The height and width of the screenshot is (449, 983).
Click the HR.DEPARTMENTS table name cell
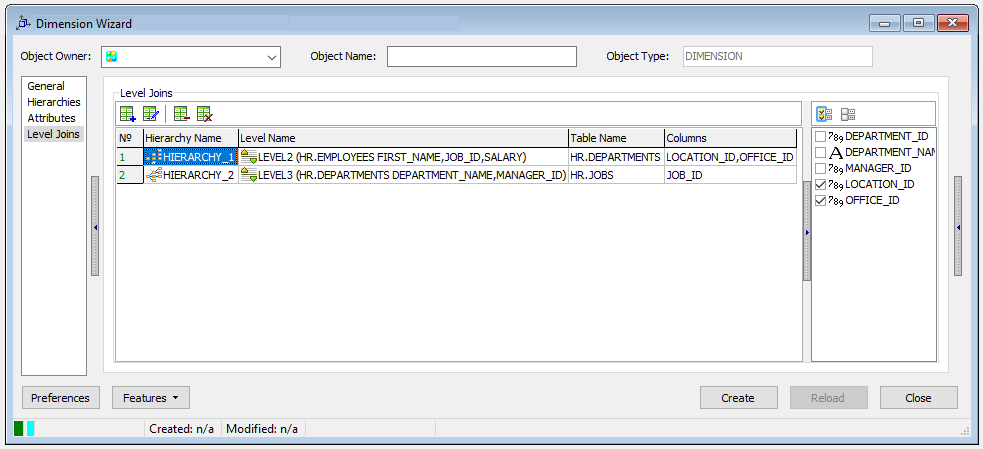pos(616,157)
